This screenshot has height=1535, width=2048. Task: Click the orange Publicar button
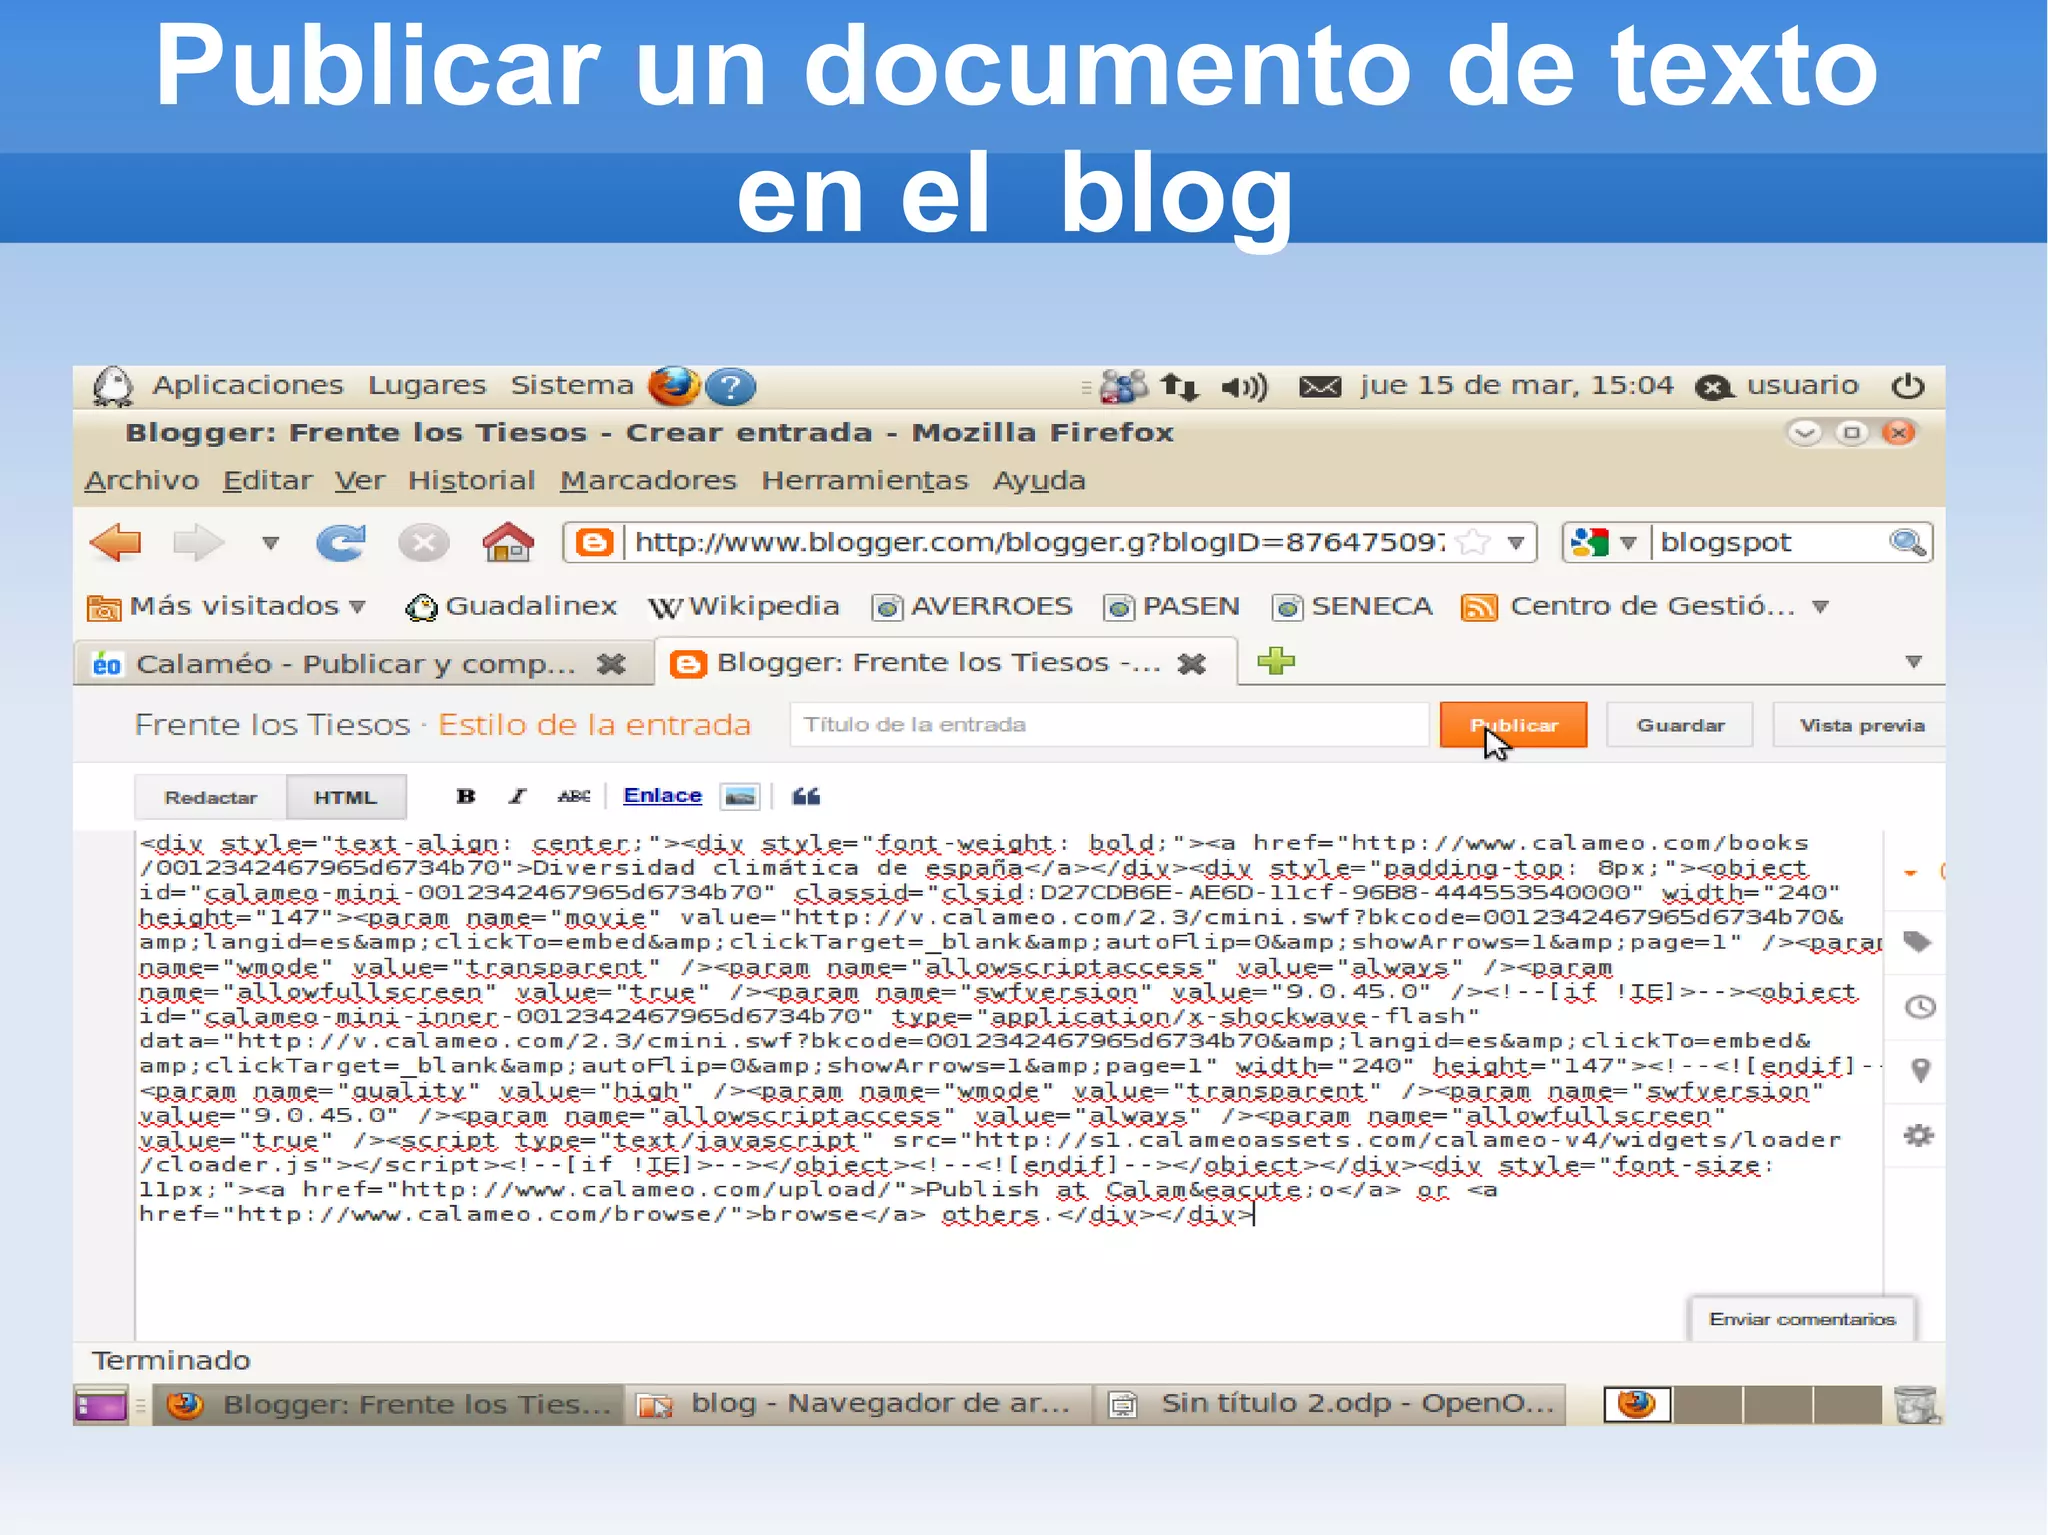click(1513, 725)
